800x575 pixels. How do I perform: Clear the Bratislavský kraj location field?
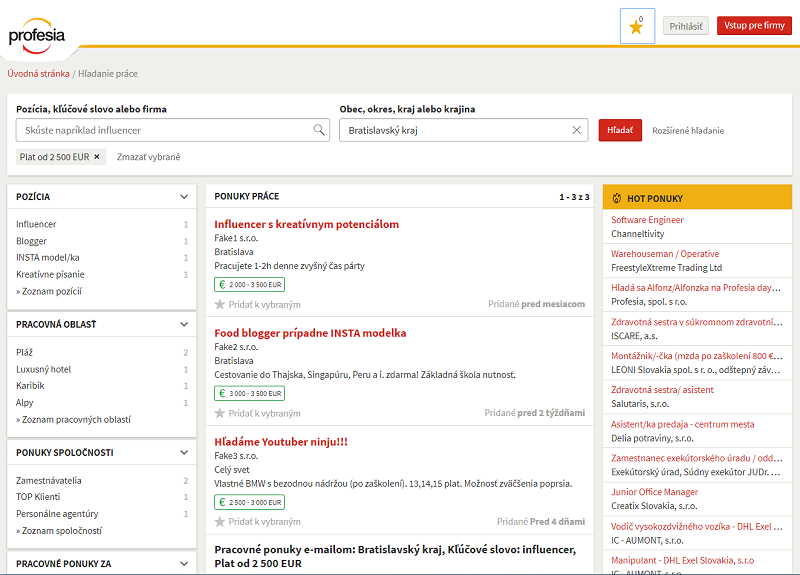(577, 130)
